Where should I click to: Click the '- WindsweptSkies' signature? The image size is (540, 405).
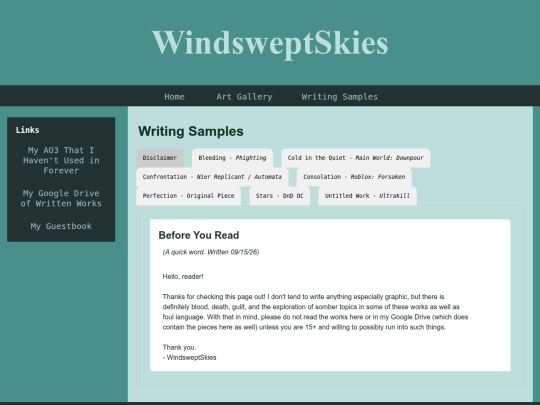click(x=189, y=357)
